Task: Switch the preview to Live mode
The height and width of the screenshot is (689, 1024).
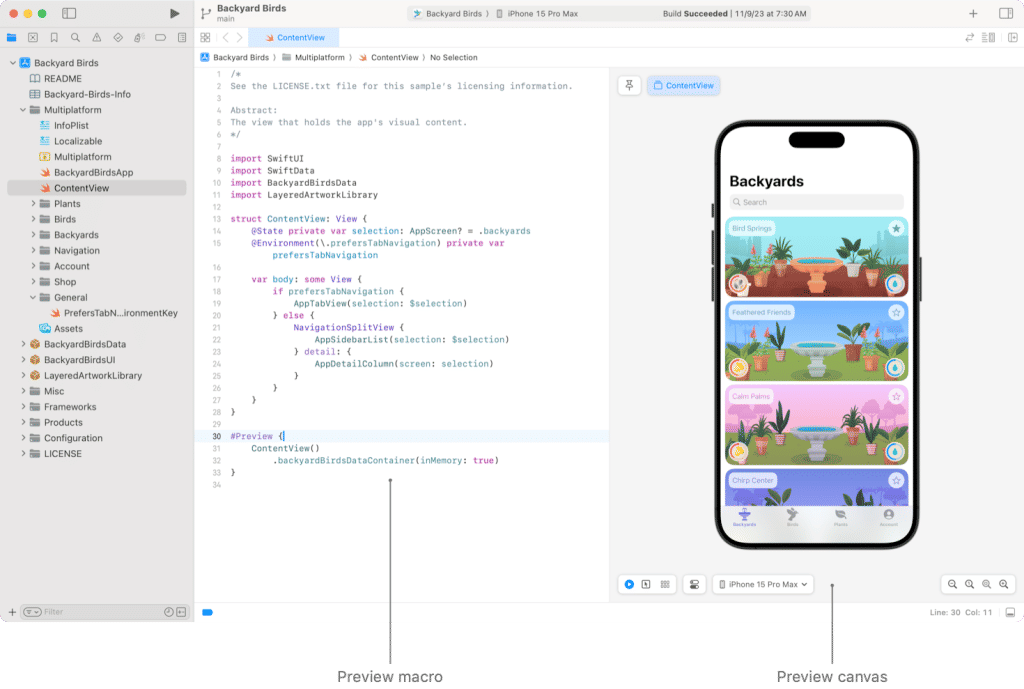Action: point(629,585)
